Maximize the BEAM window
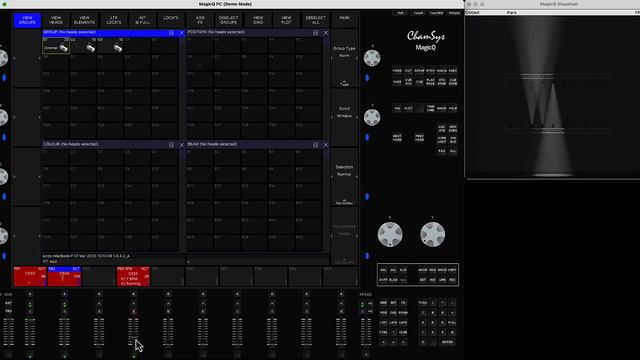Screen dimensions: 640x360 click(x=316, y=144)
